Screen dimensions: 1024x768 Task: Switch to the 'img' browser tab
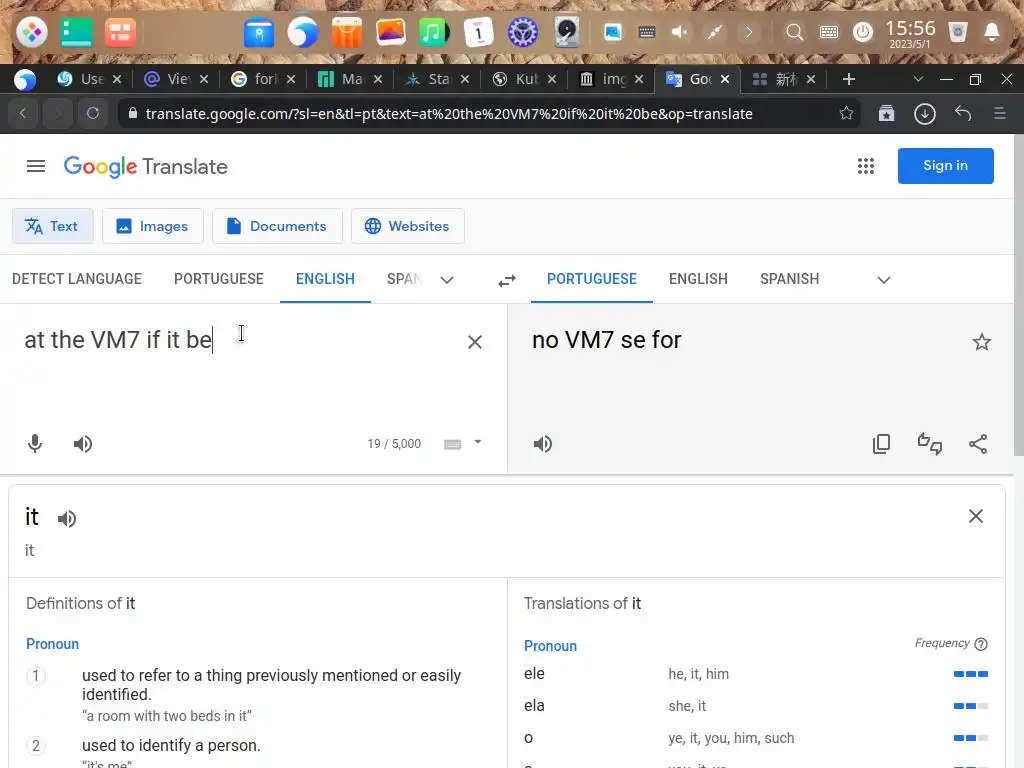pyautogui.click(x=613, y=79)
